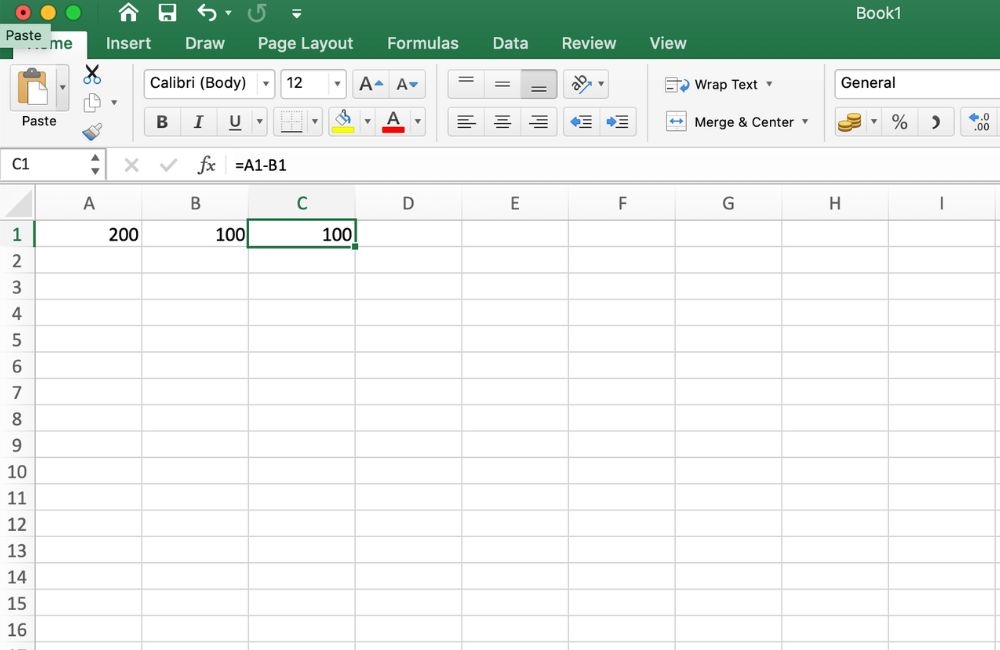Open the Formulas tab

tap(423, 43)
